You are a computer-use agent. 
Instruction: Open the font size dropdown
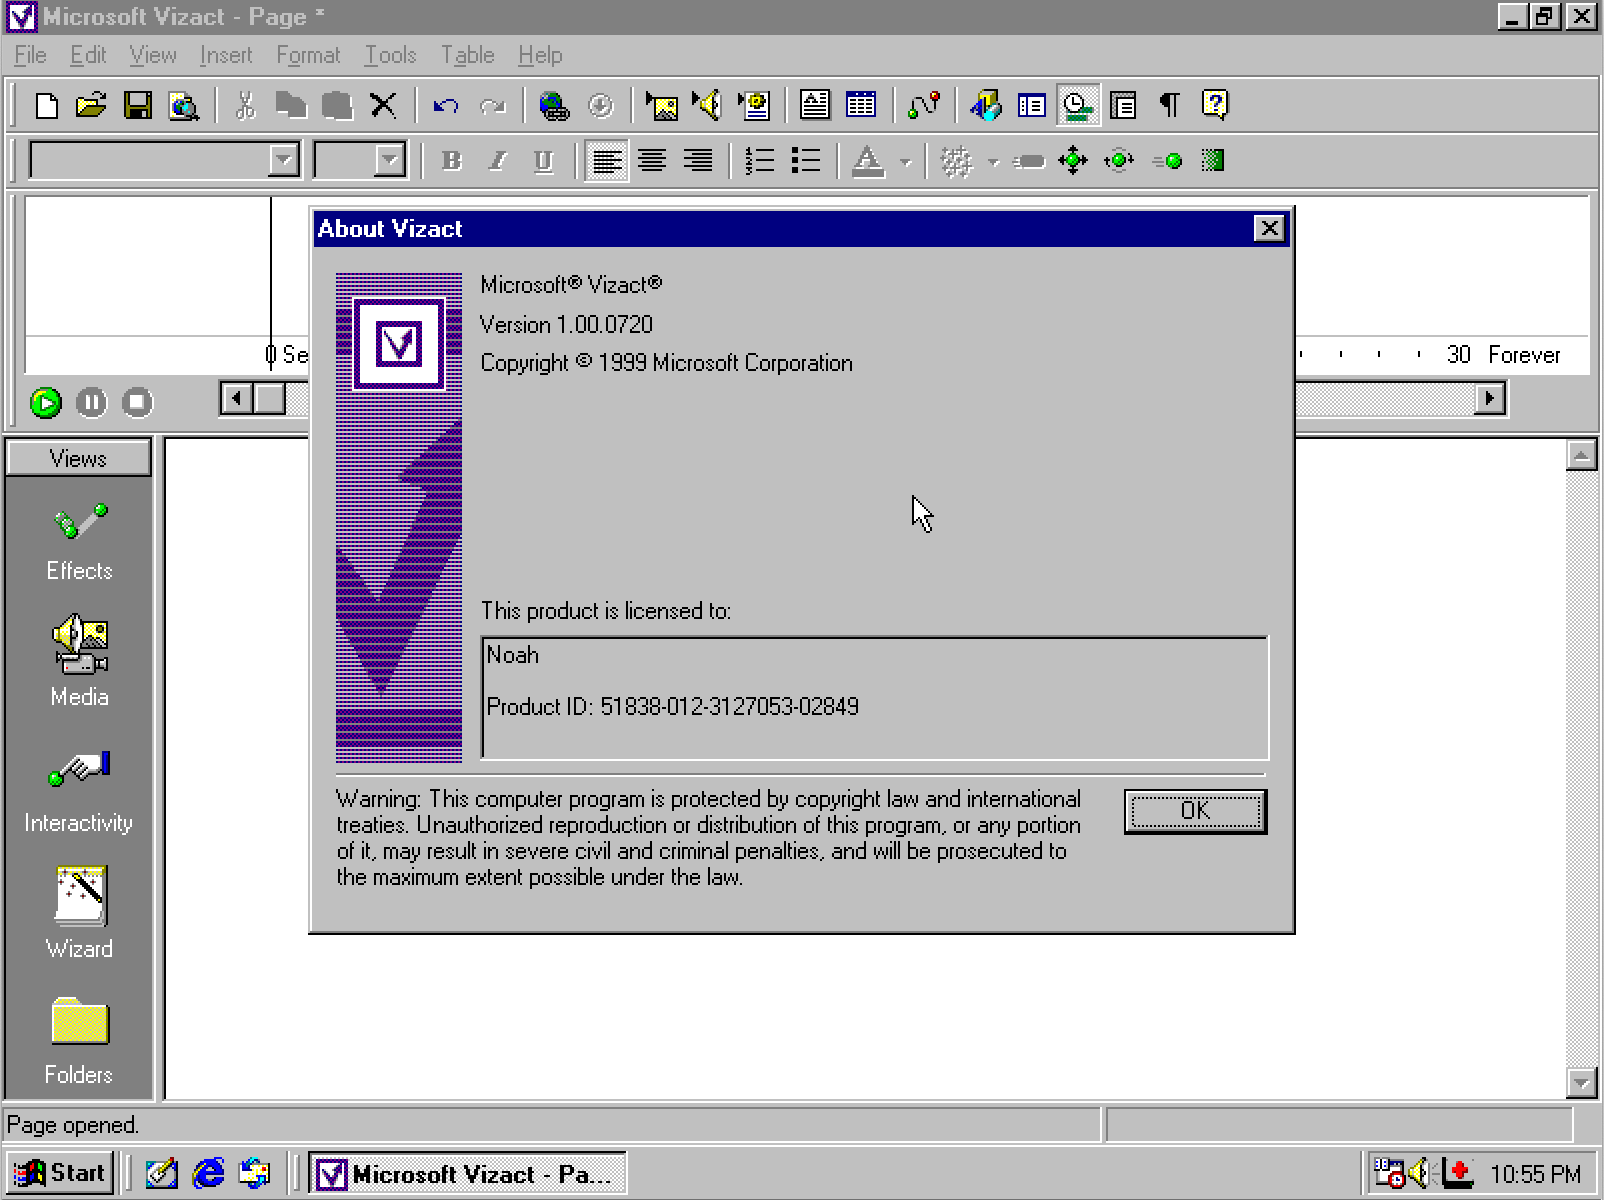click(x=389, y=160)
